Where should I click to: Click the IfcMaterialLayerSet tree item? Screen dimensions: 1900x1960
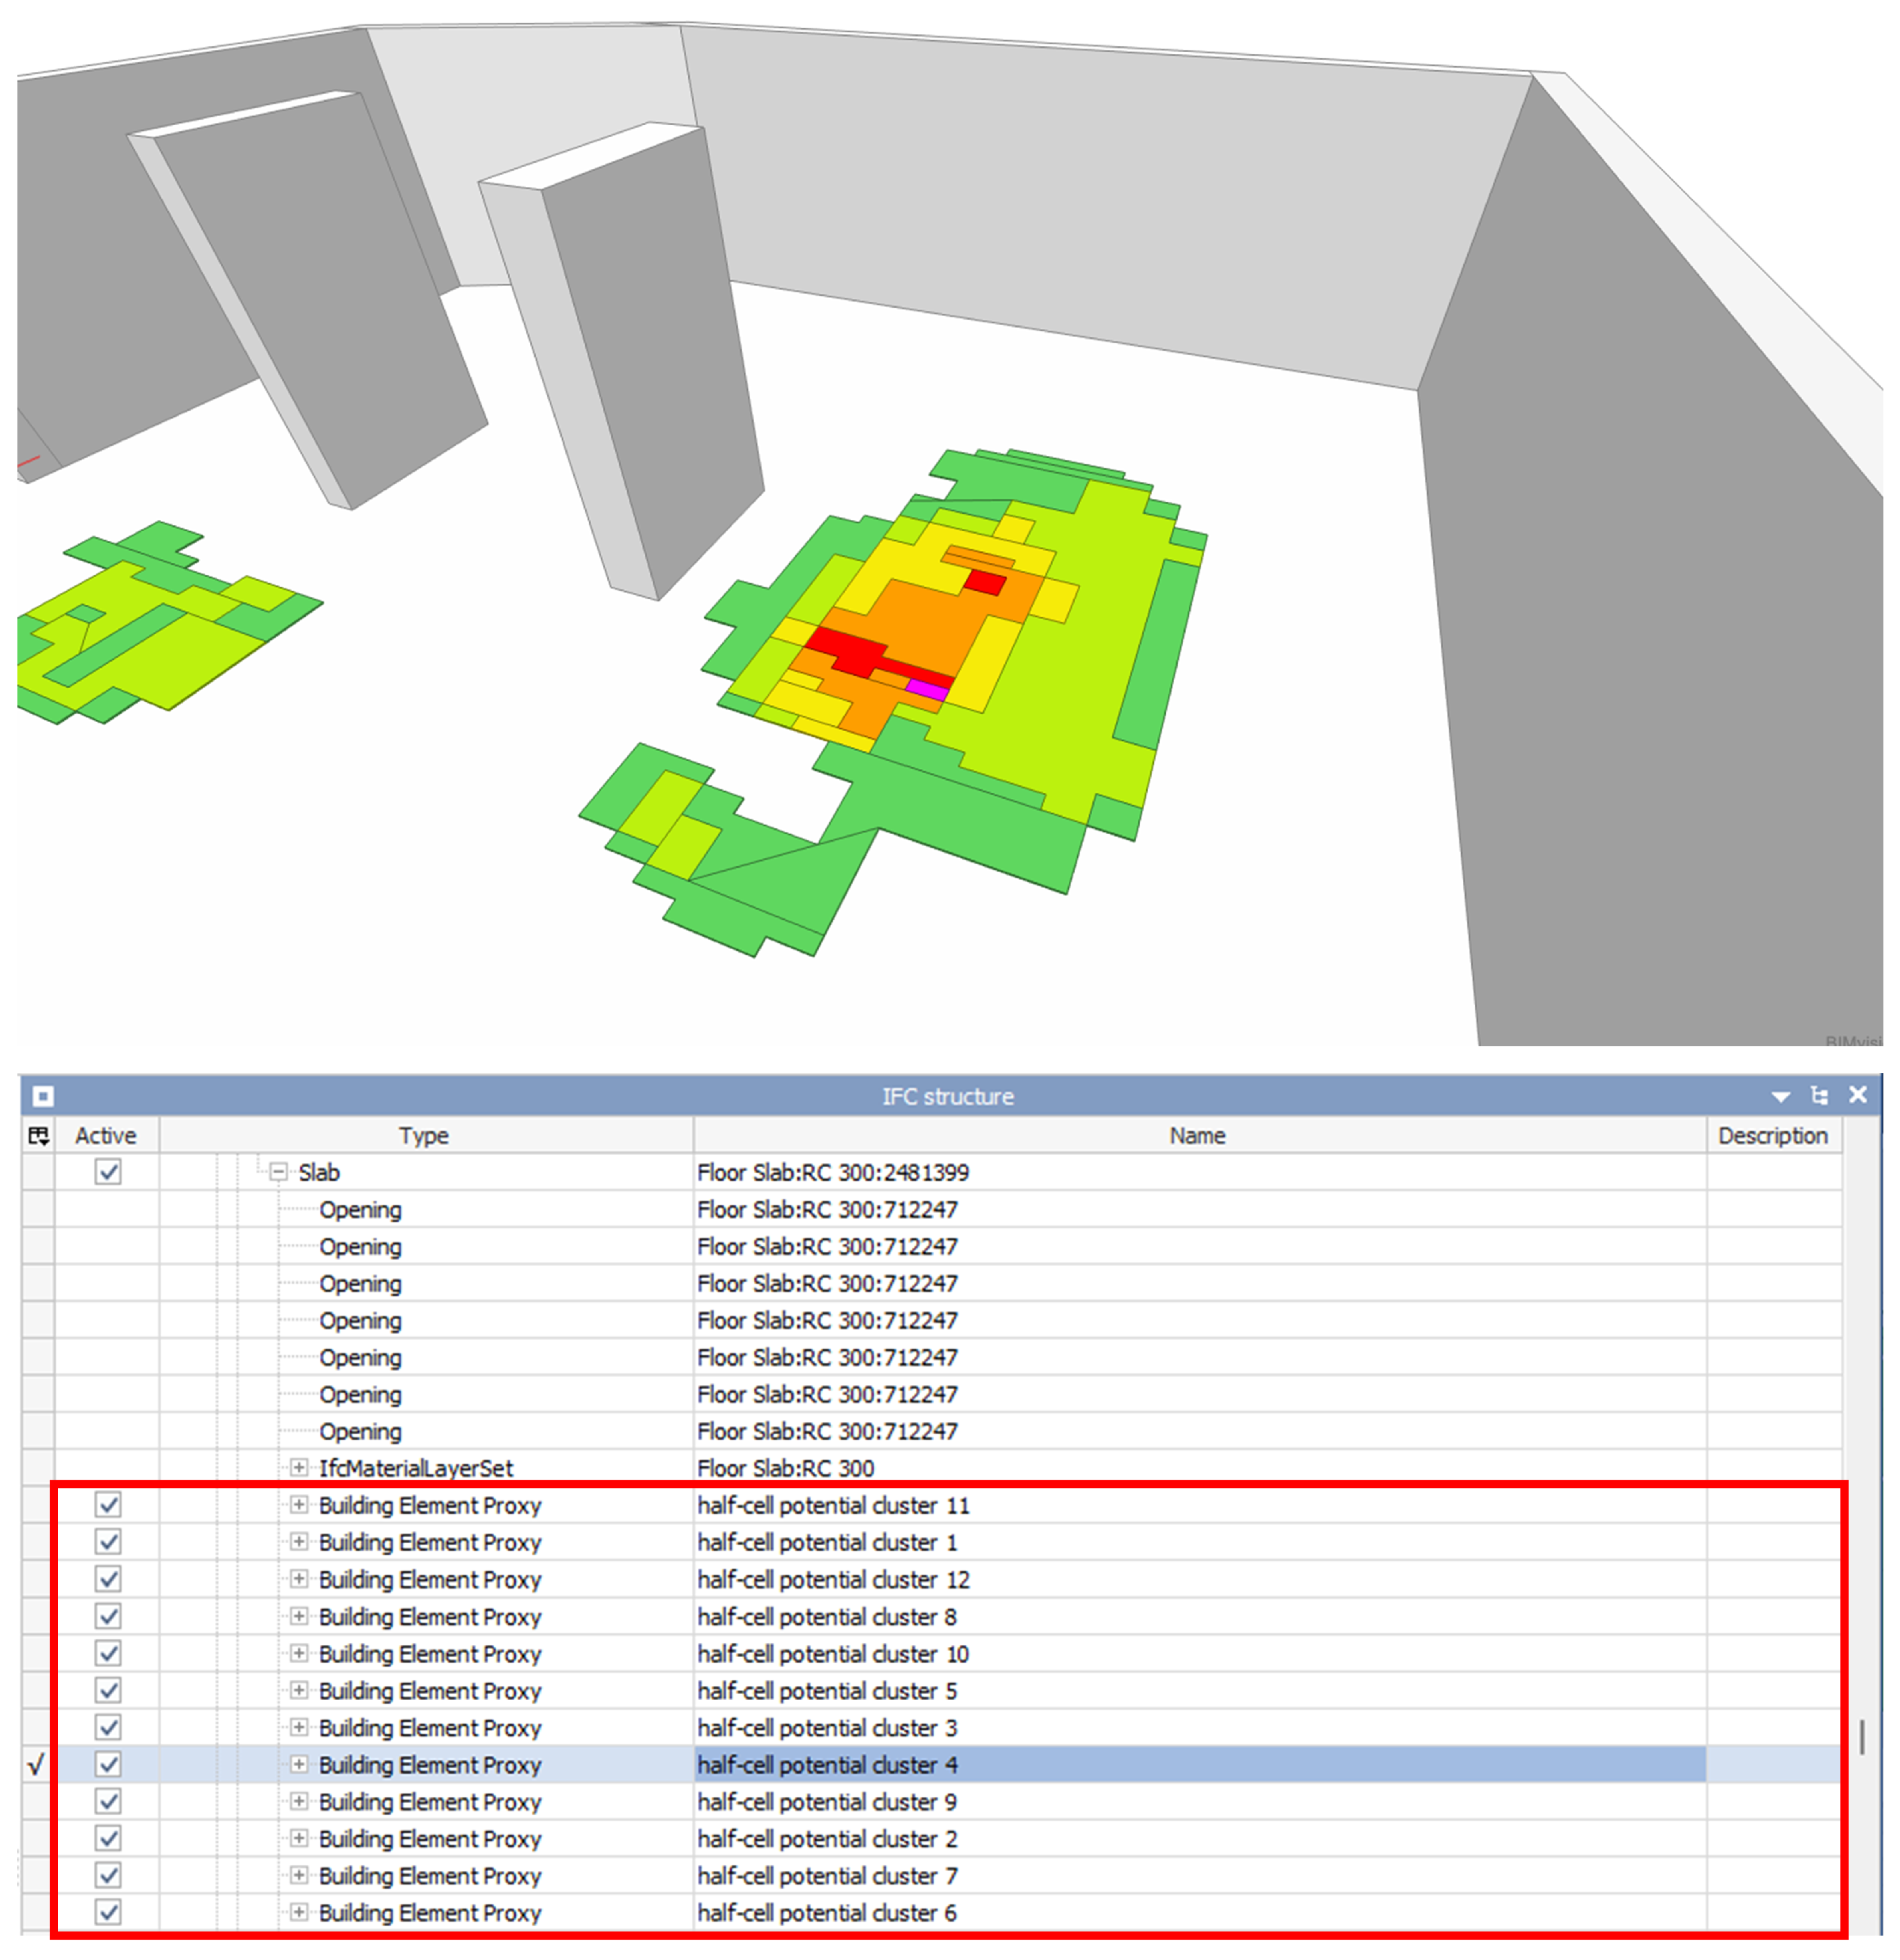tap(416, 1468)
